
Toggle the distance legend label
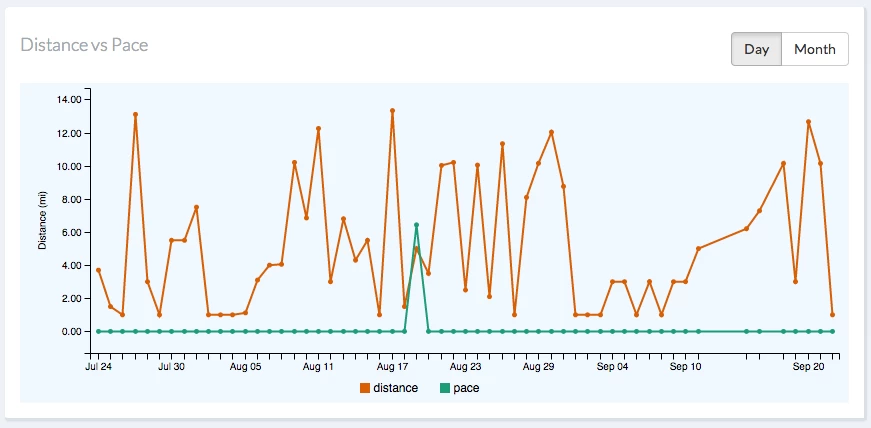coord(396,388)
